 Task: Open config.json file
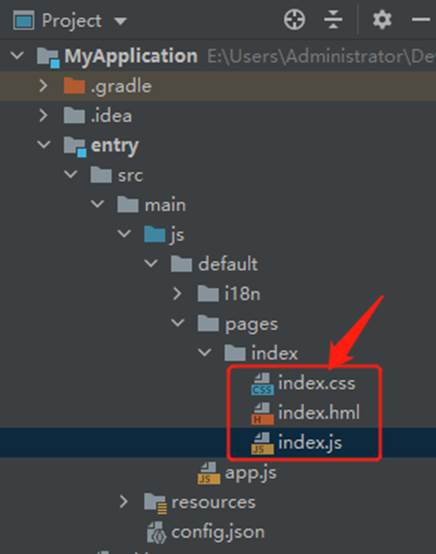[218, 532]
